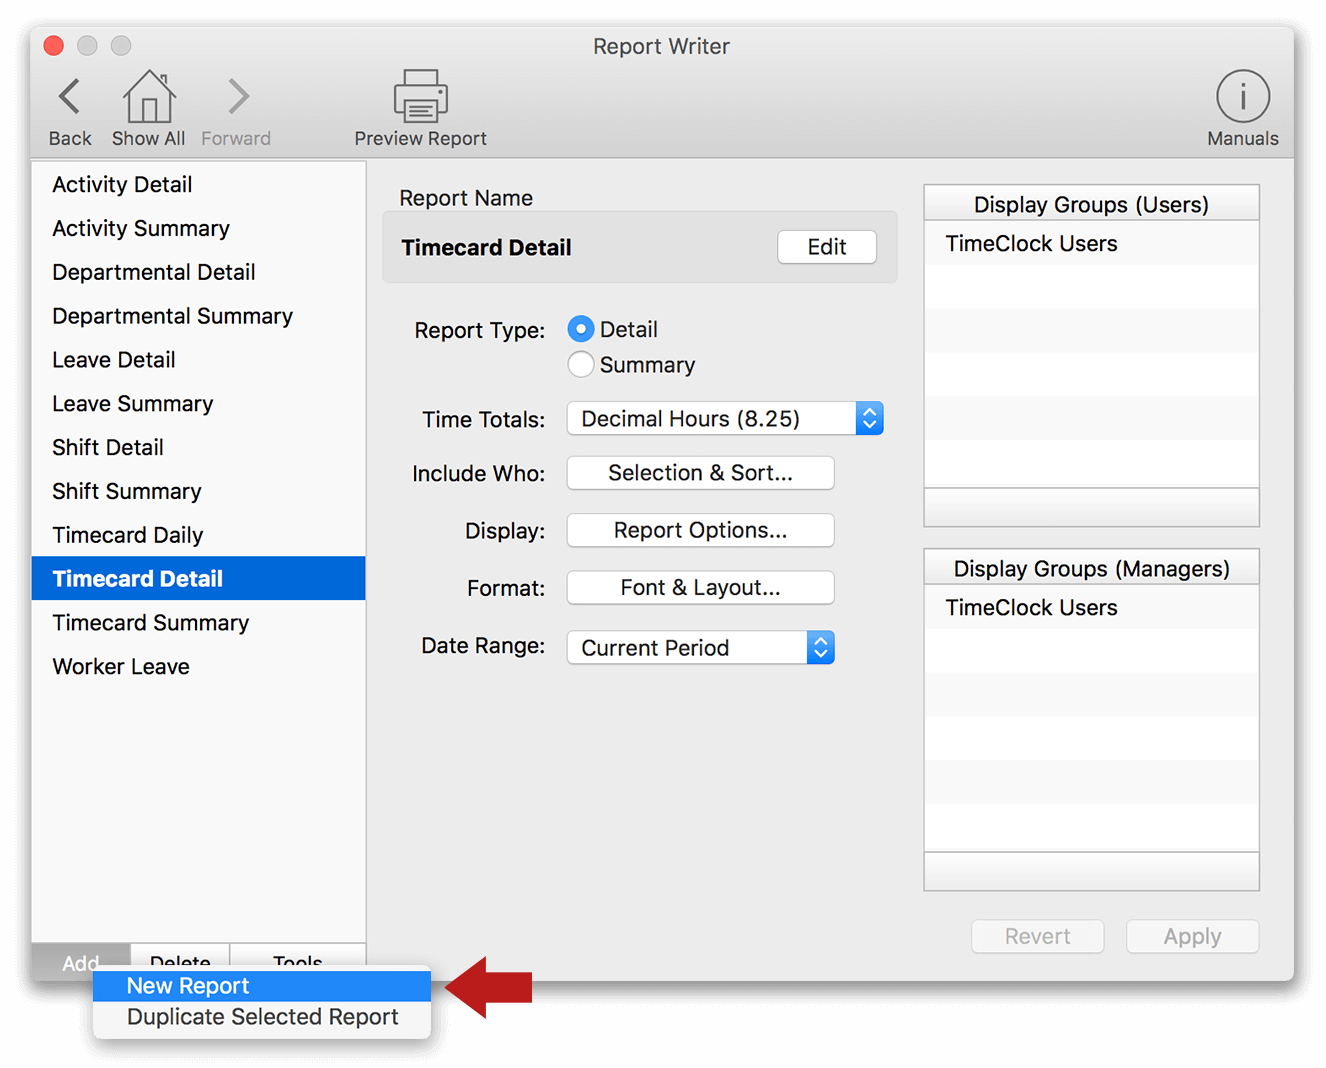
Task: Select the Detail report type
Action: click(581, 328)
